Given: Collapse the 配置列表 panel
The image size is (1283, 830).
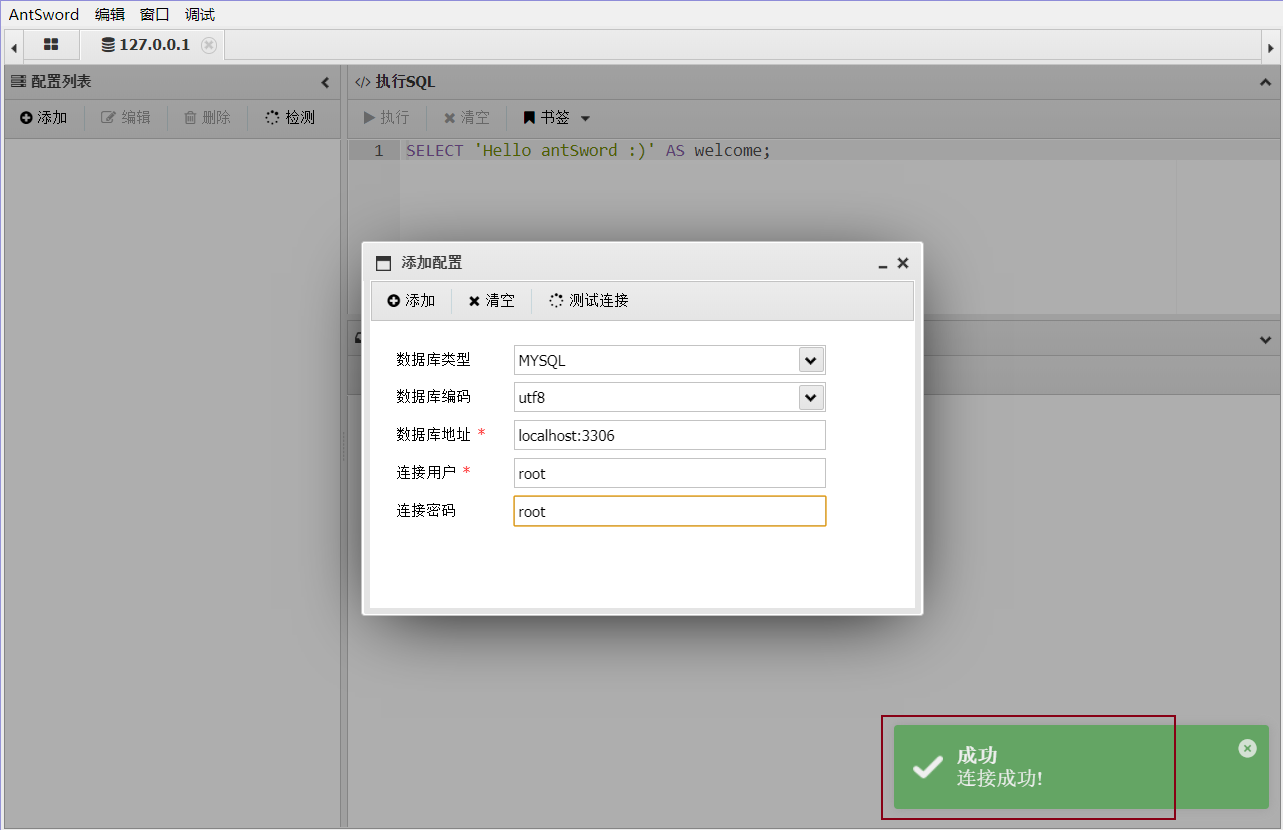Looking at the screenshot, I should tap(325, 82).
